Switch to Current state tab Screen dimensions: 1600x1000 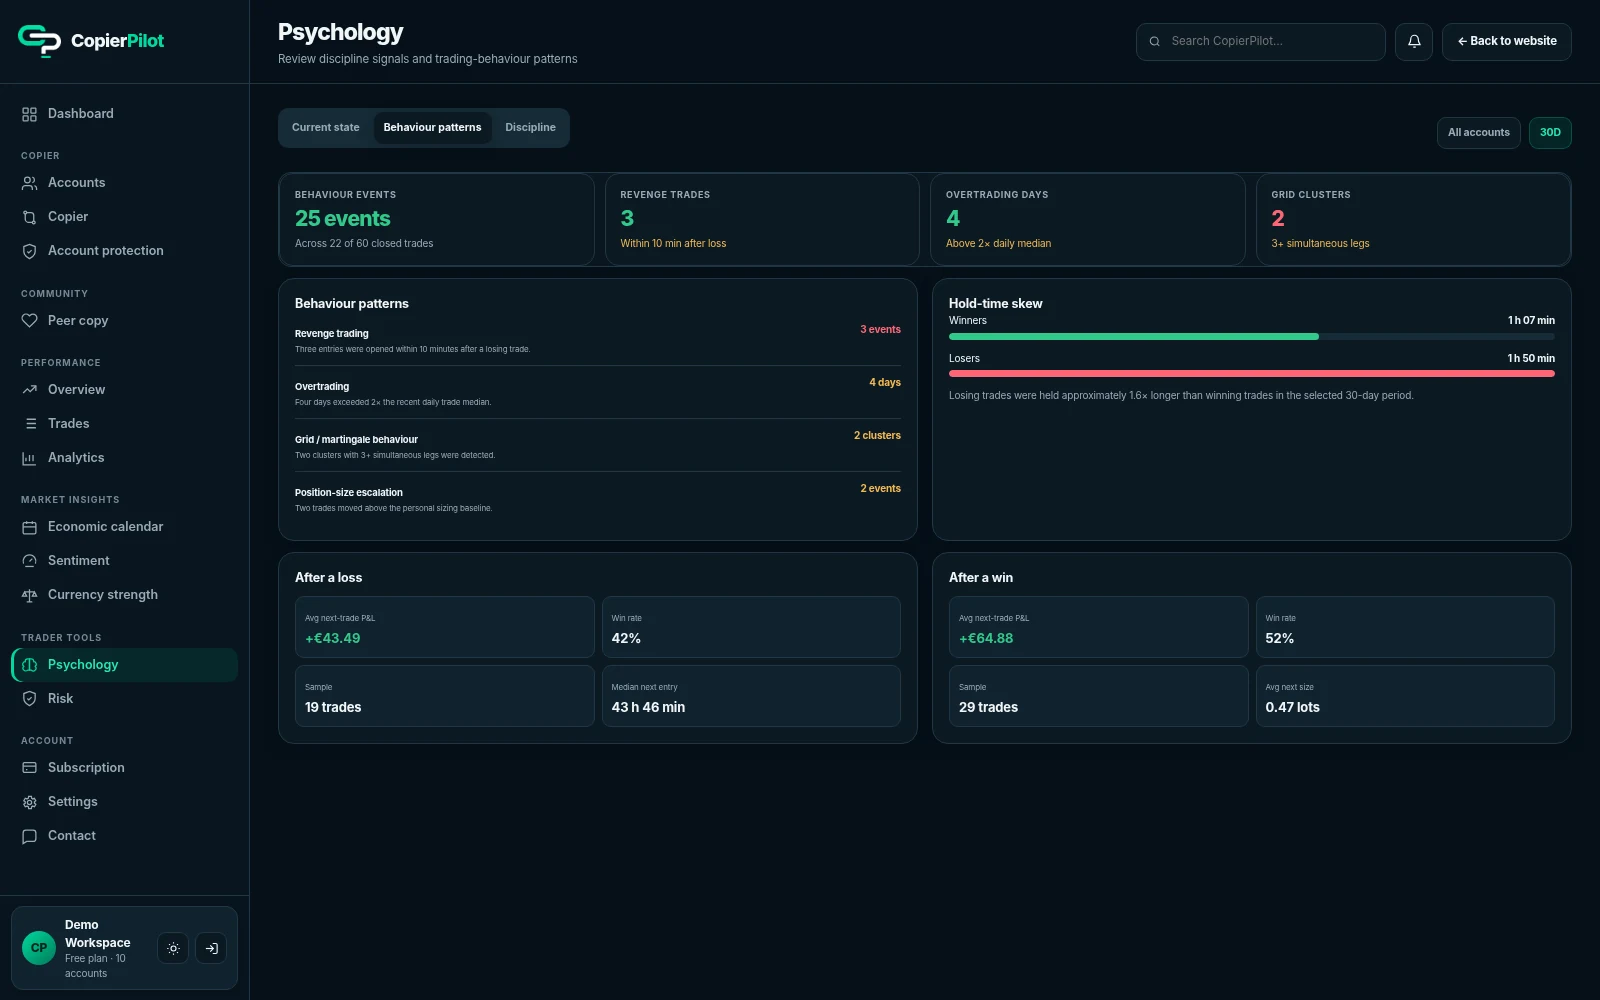(x=326, y=128)
